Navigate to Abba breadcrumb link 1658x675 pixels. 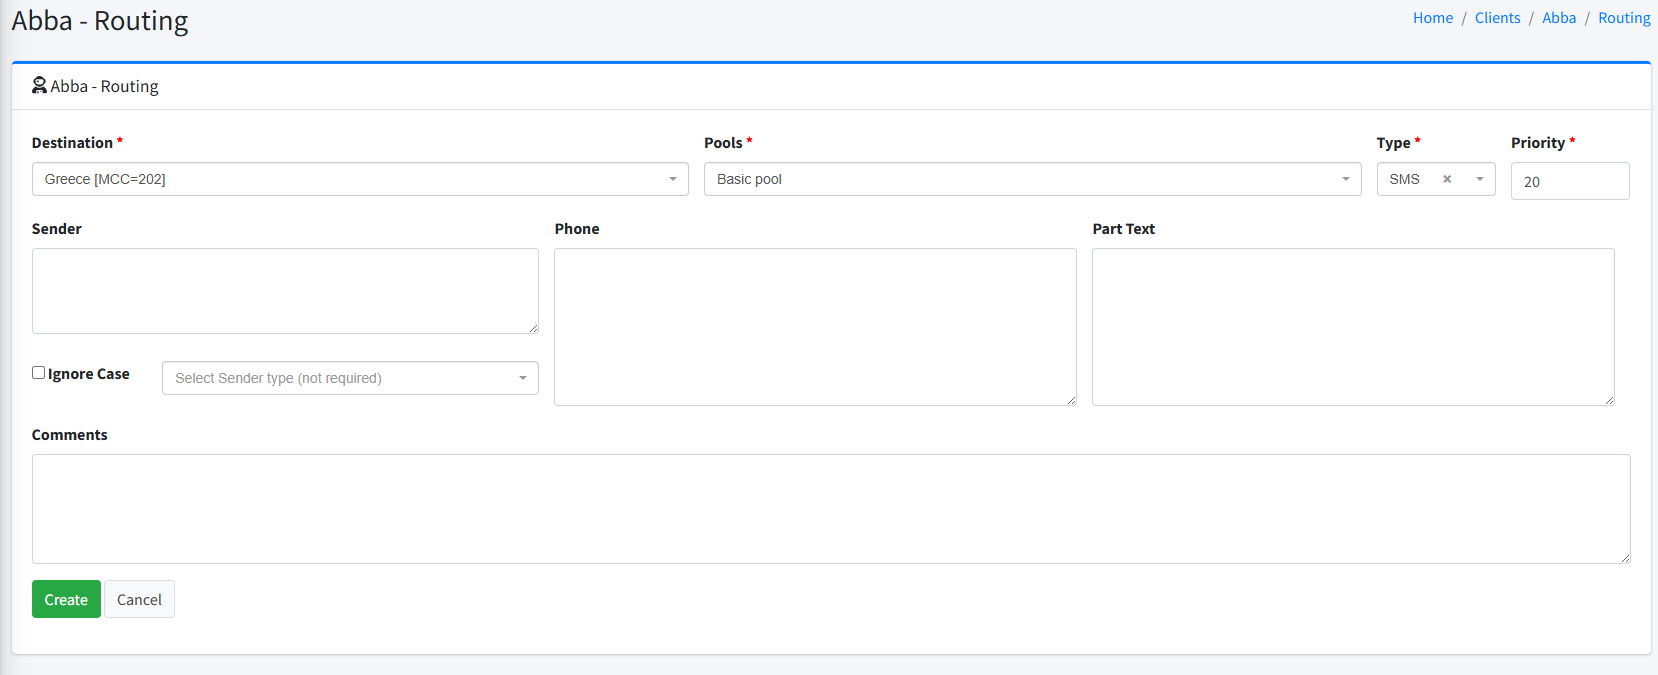click(1558, 18)
